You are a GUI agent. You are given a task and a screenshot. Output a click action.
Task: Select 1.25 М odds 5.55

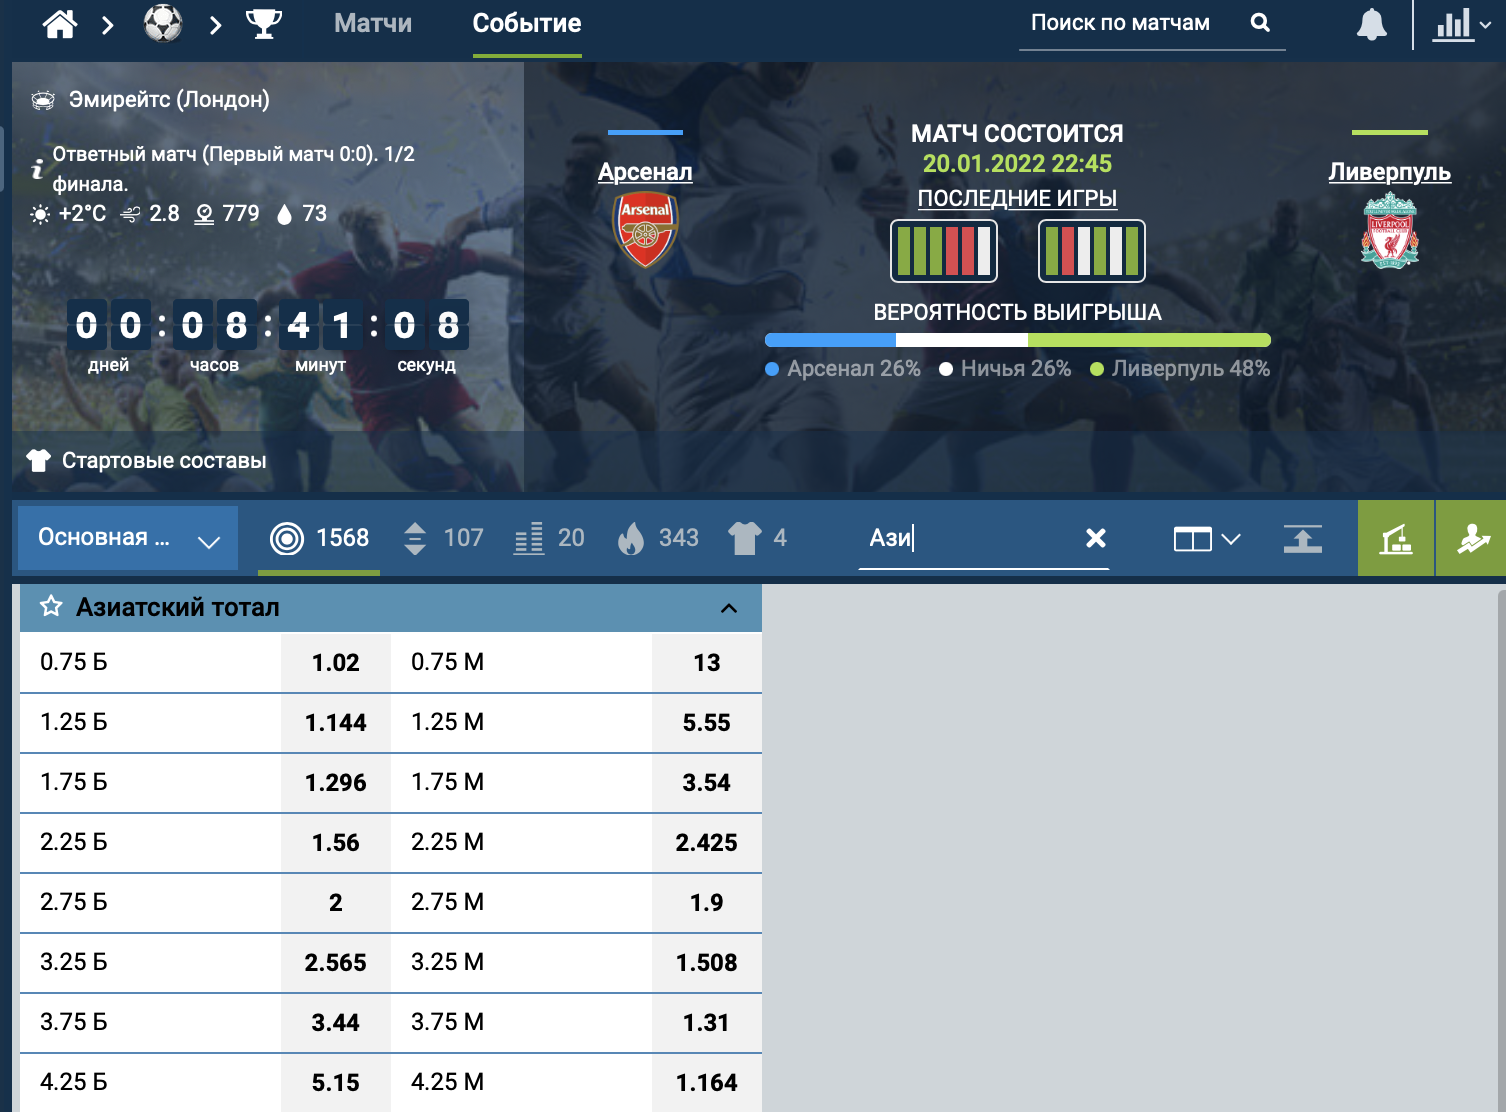707,722
